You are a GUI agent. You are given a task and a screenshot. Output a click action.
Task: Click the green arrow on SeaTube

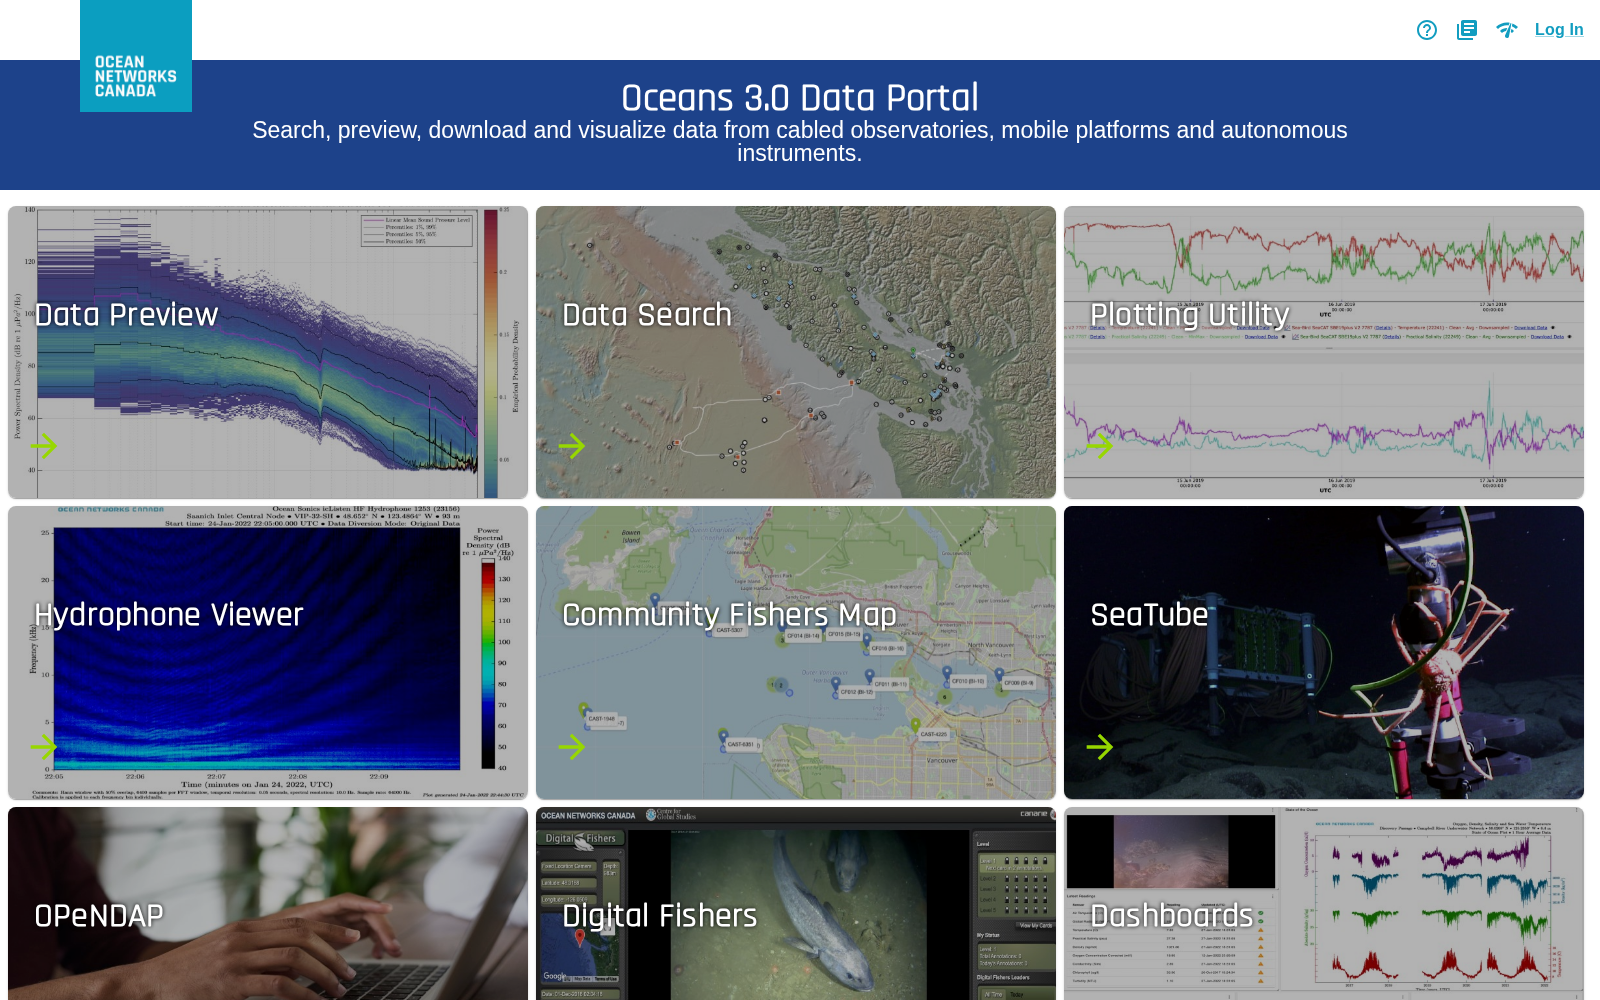click(x=1100, y=747)
